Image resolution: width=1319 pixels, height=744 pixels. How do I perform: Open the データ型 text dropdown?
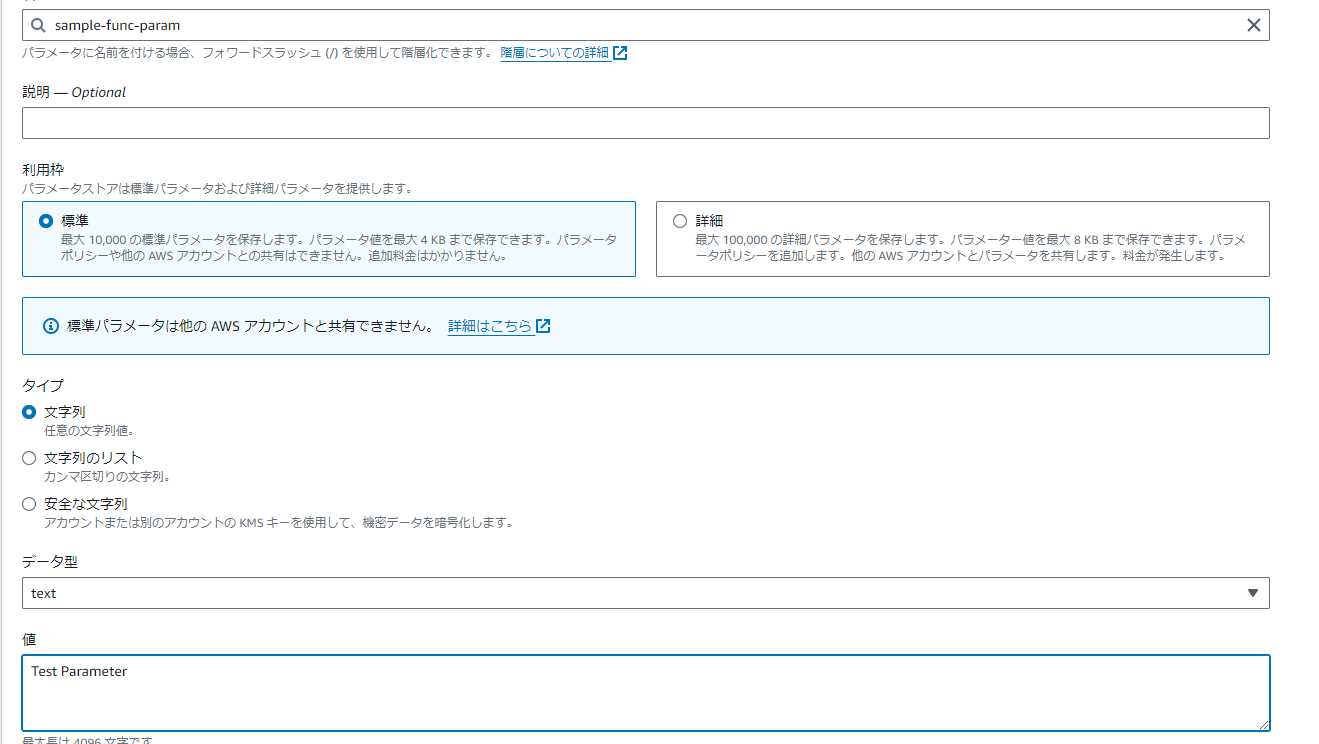(645, 593)
